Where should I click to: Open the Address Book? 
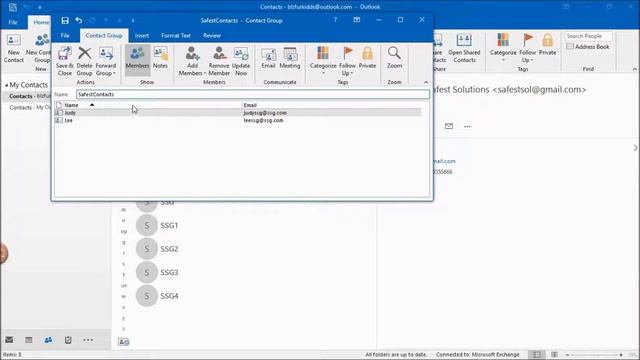pyautogui.click(x=588, y=47)
